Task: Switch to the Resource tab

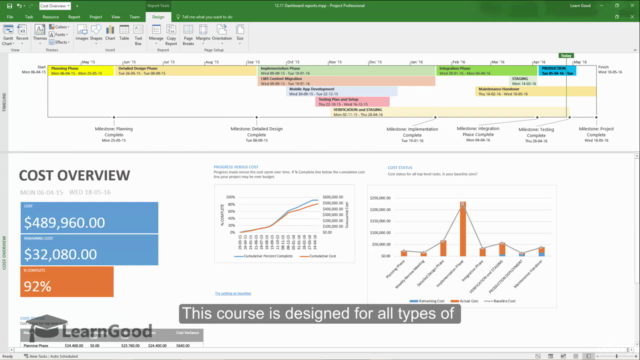Action: (x=51, y=17)
